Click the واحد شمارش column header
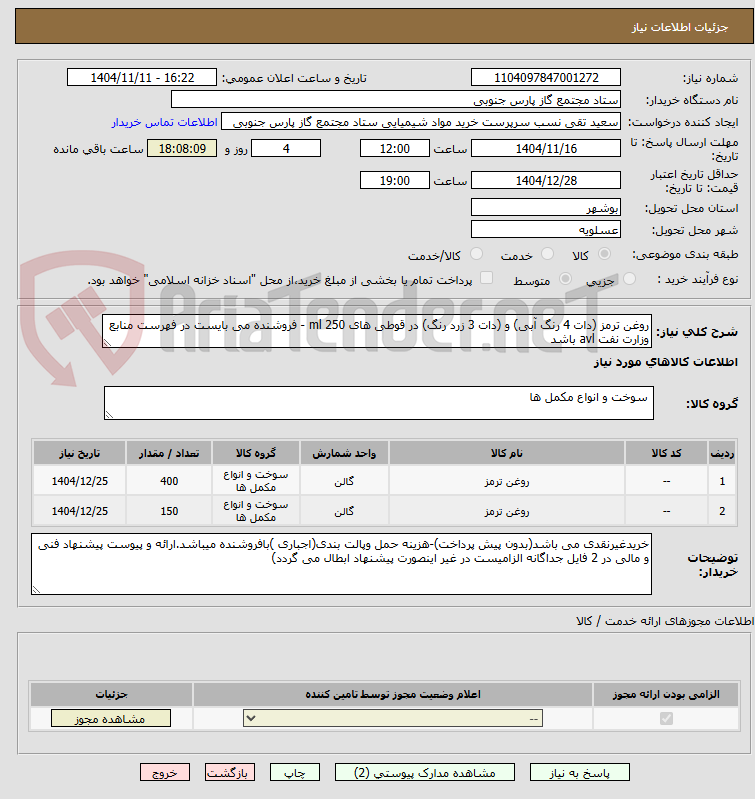755x799 pixels. (x=344, y=453)
